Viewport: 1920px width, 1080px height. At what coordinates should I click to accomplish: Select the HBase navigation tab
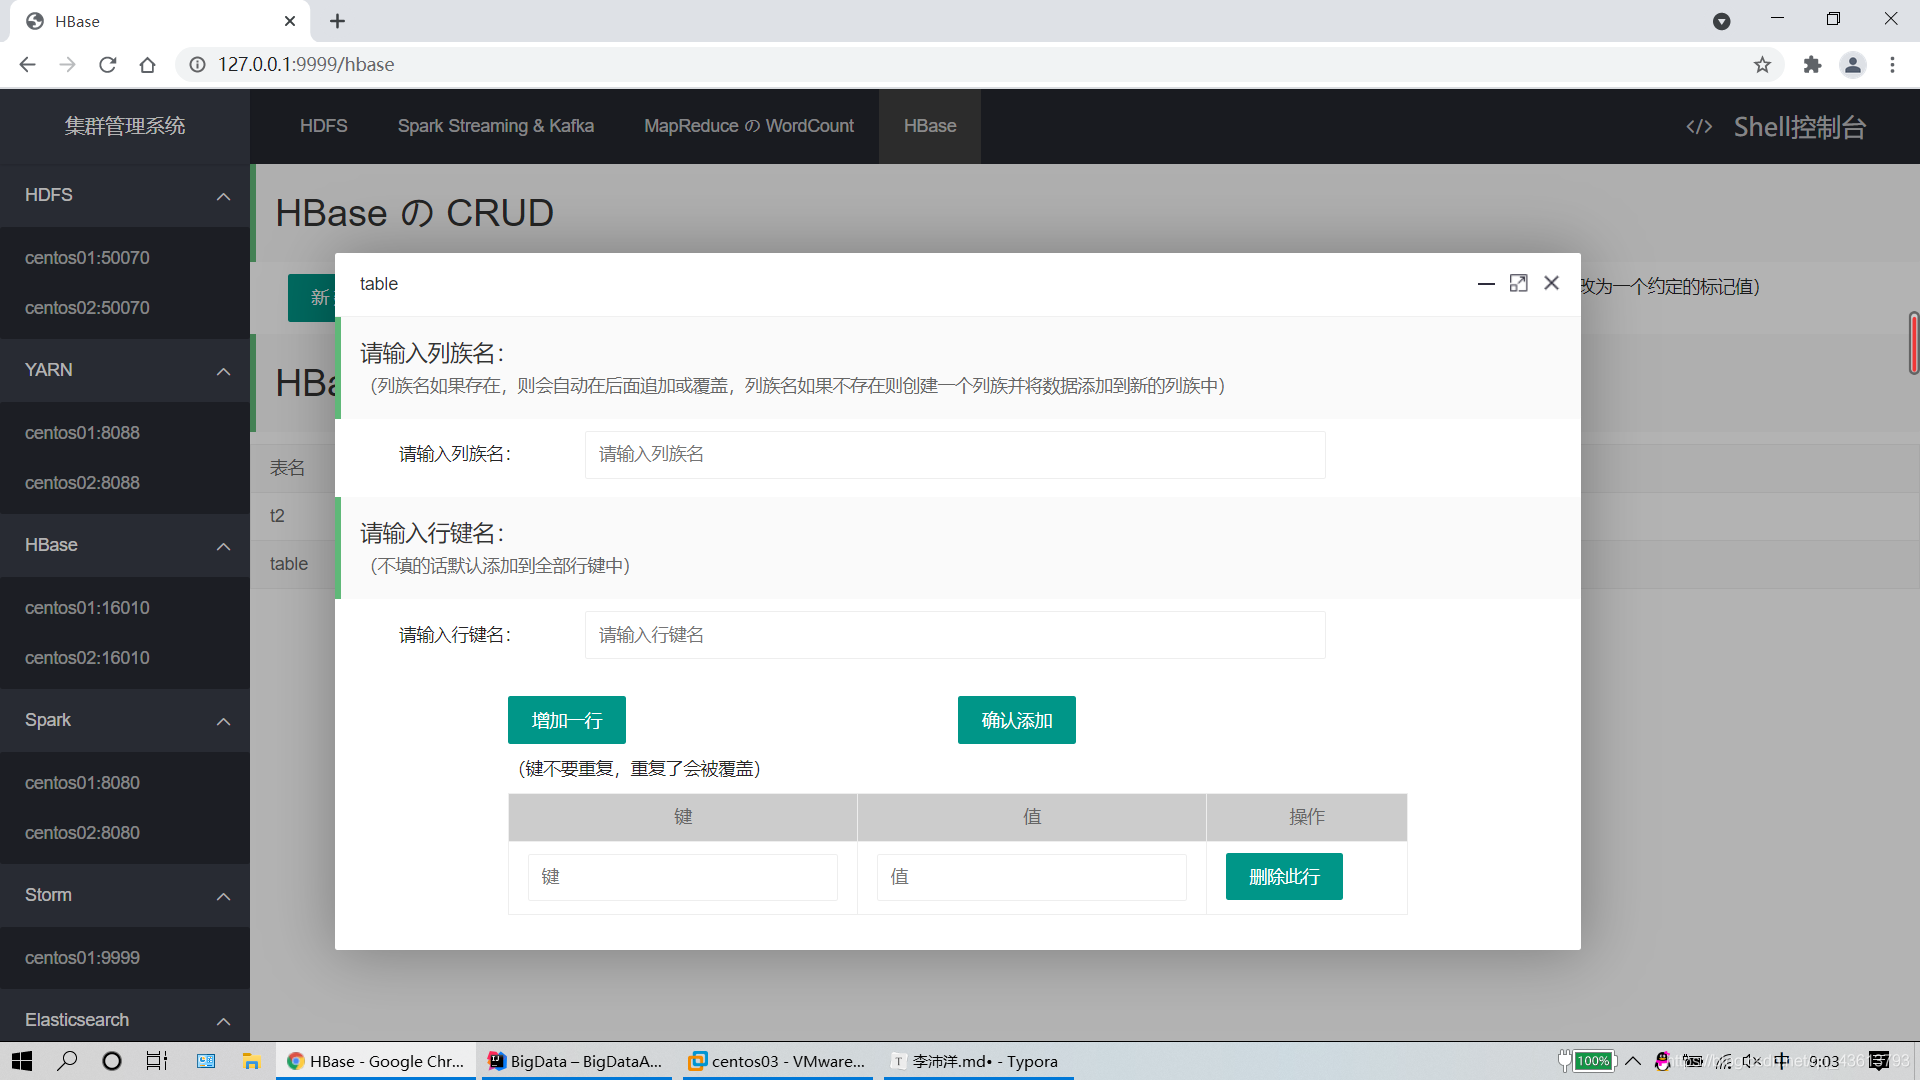click(930, 126)
